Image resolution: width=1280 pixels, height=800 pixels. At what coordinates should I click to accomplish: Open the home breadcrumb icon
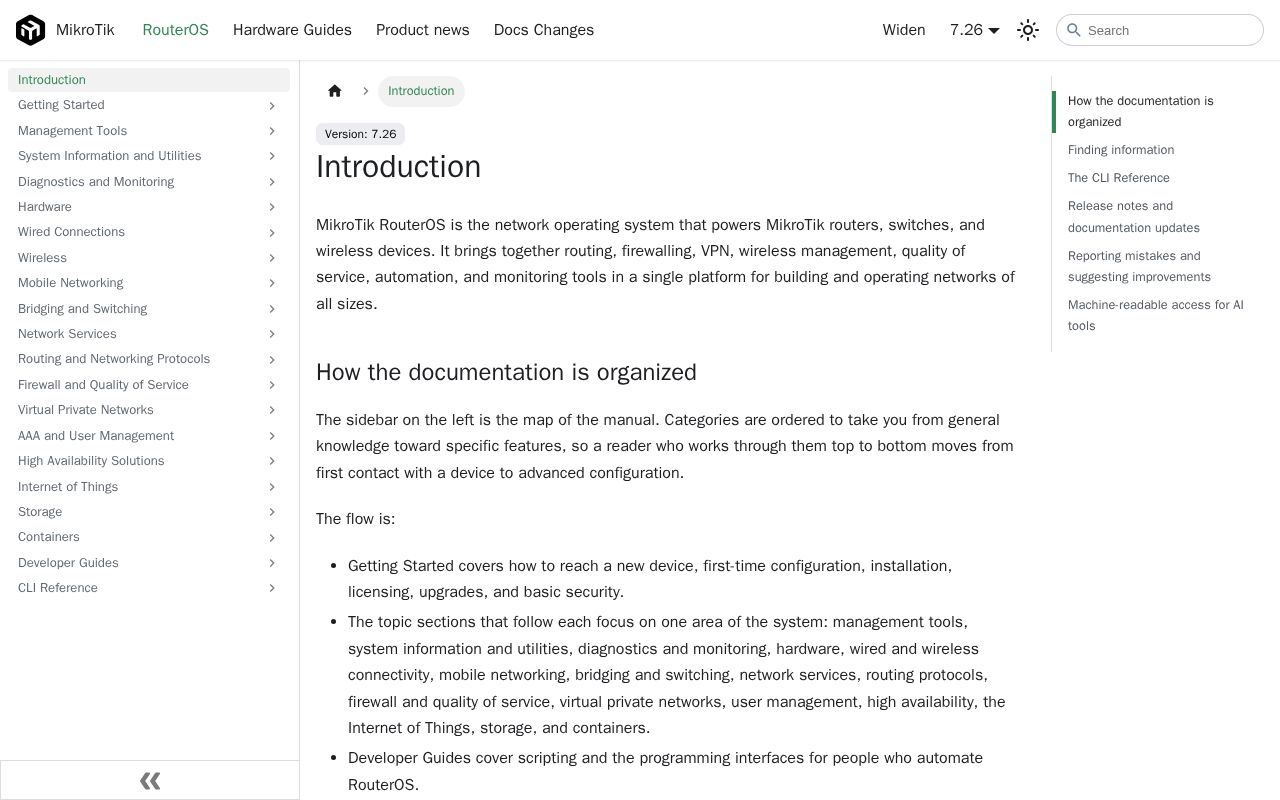pos(335,91)
